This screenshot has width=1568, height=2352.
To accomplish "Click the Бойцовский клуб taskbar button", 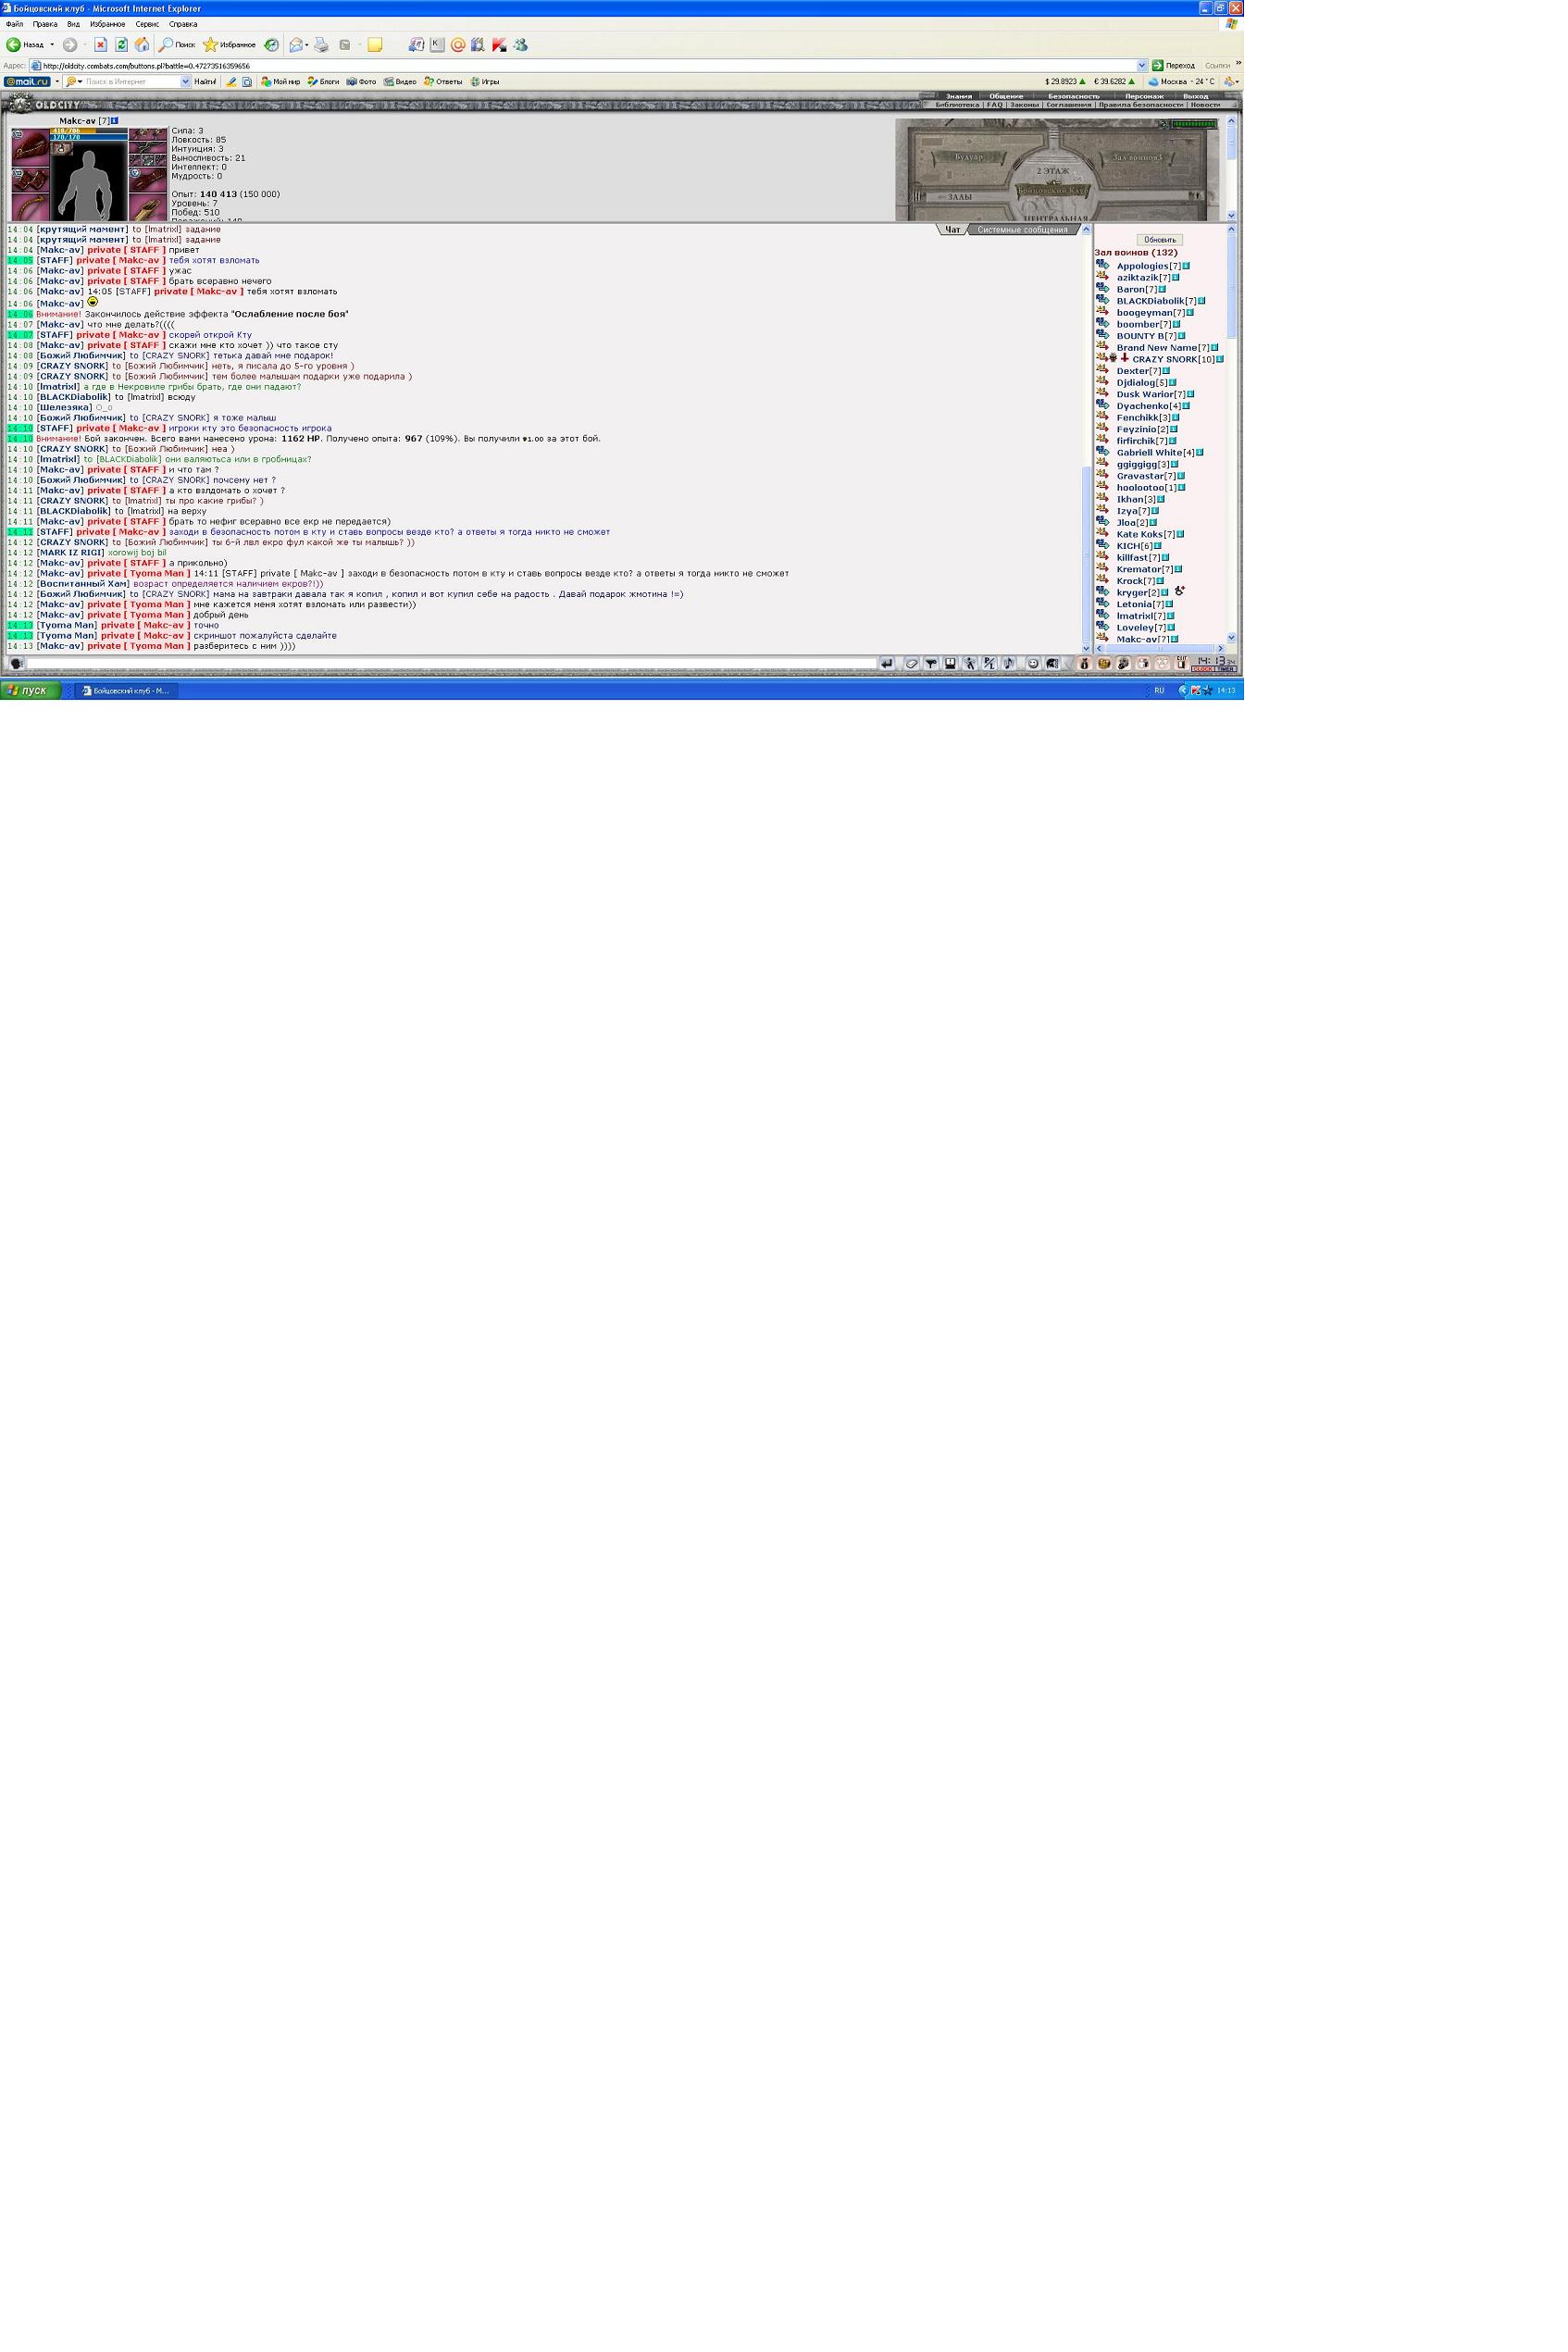I will pyautogui.click(x=127, y=691).
